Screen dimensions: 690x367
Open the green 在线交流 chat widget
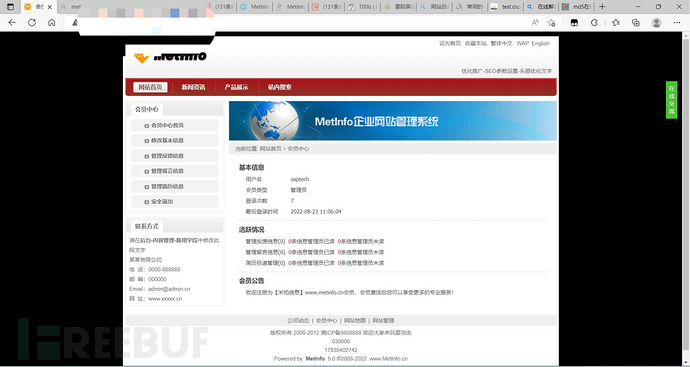671,100
